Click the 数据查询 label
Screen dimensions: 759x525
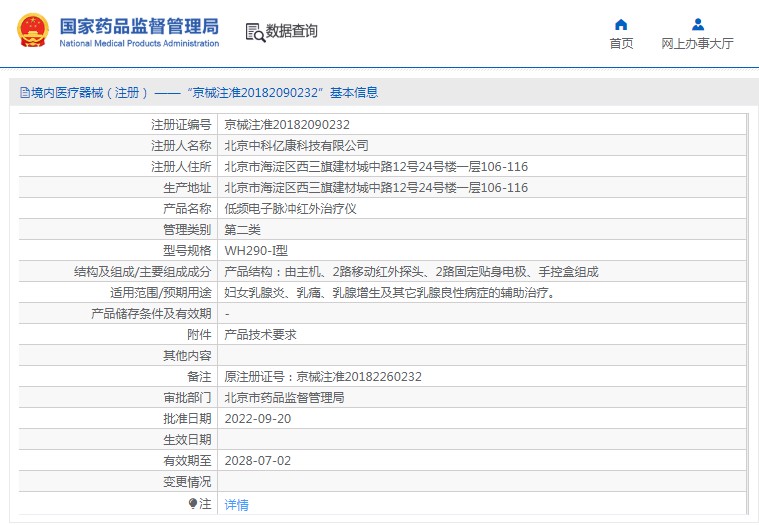(291, 31)
